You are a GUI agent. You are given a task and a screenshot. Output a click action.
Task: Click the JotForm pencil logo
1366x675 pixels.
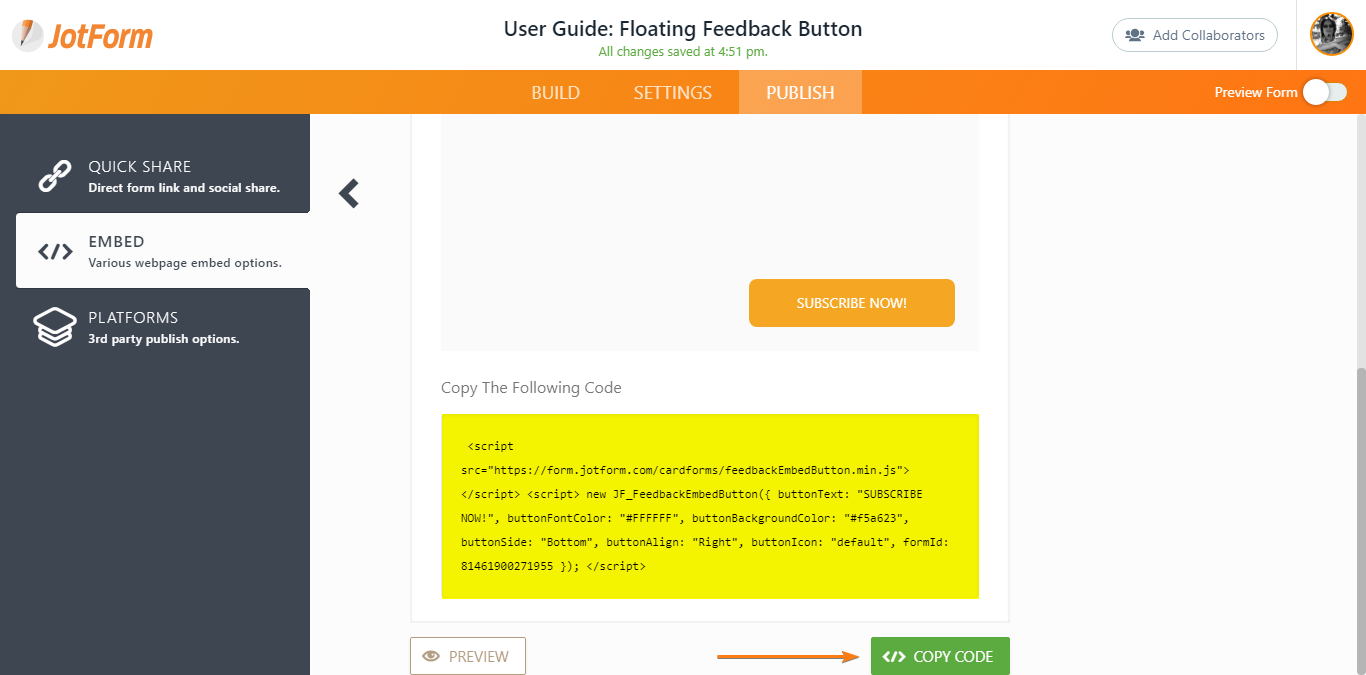coord(28,35)
